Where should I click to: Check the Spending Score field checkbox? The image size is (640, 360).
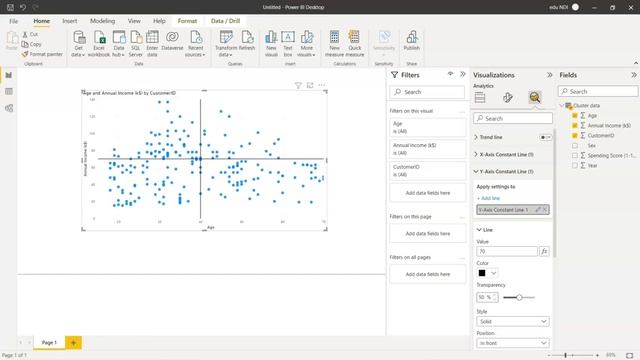point(575,156)
